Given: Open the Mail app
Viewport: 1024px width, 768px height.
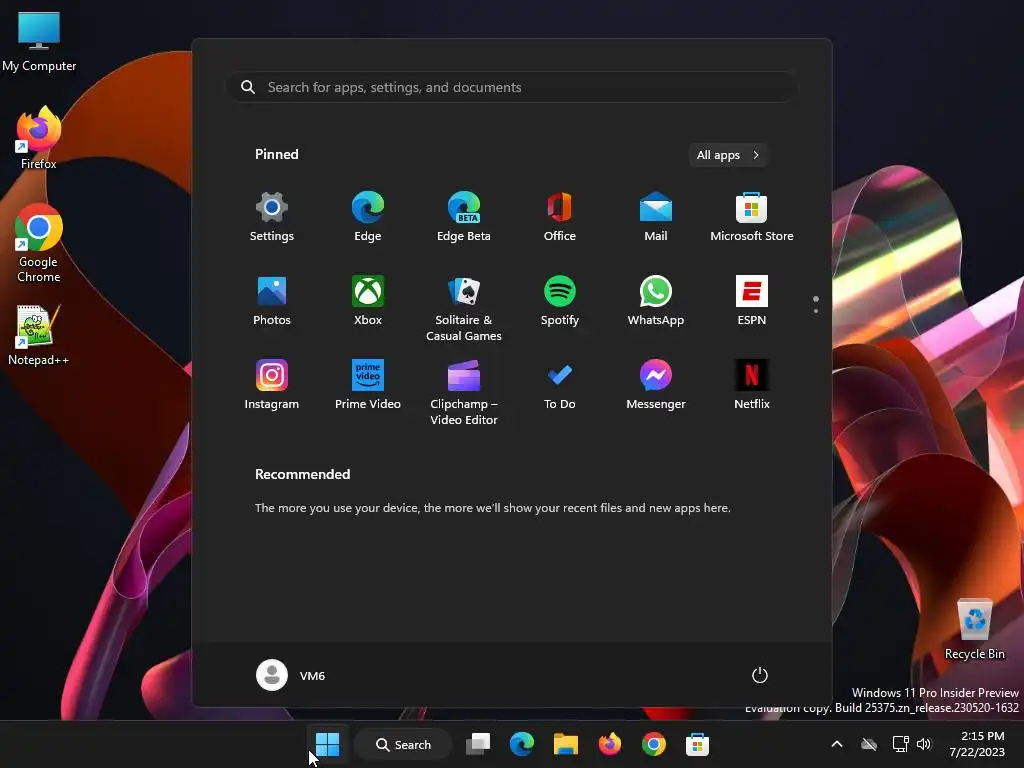Looking at the screenshot, I should pos(656,217).
